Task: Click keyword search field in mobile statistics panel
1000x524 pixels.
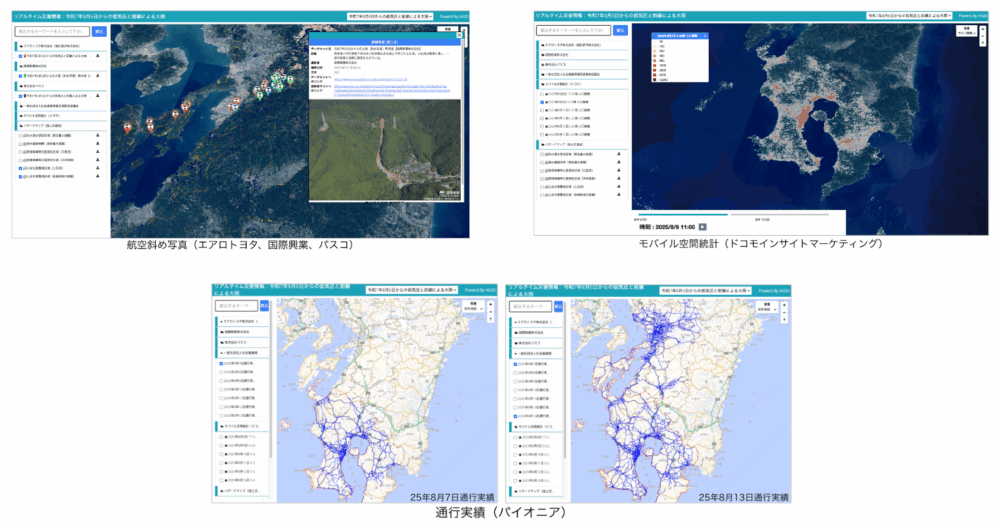Action: point(573,30)
